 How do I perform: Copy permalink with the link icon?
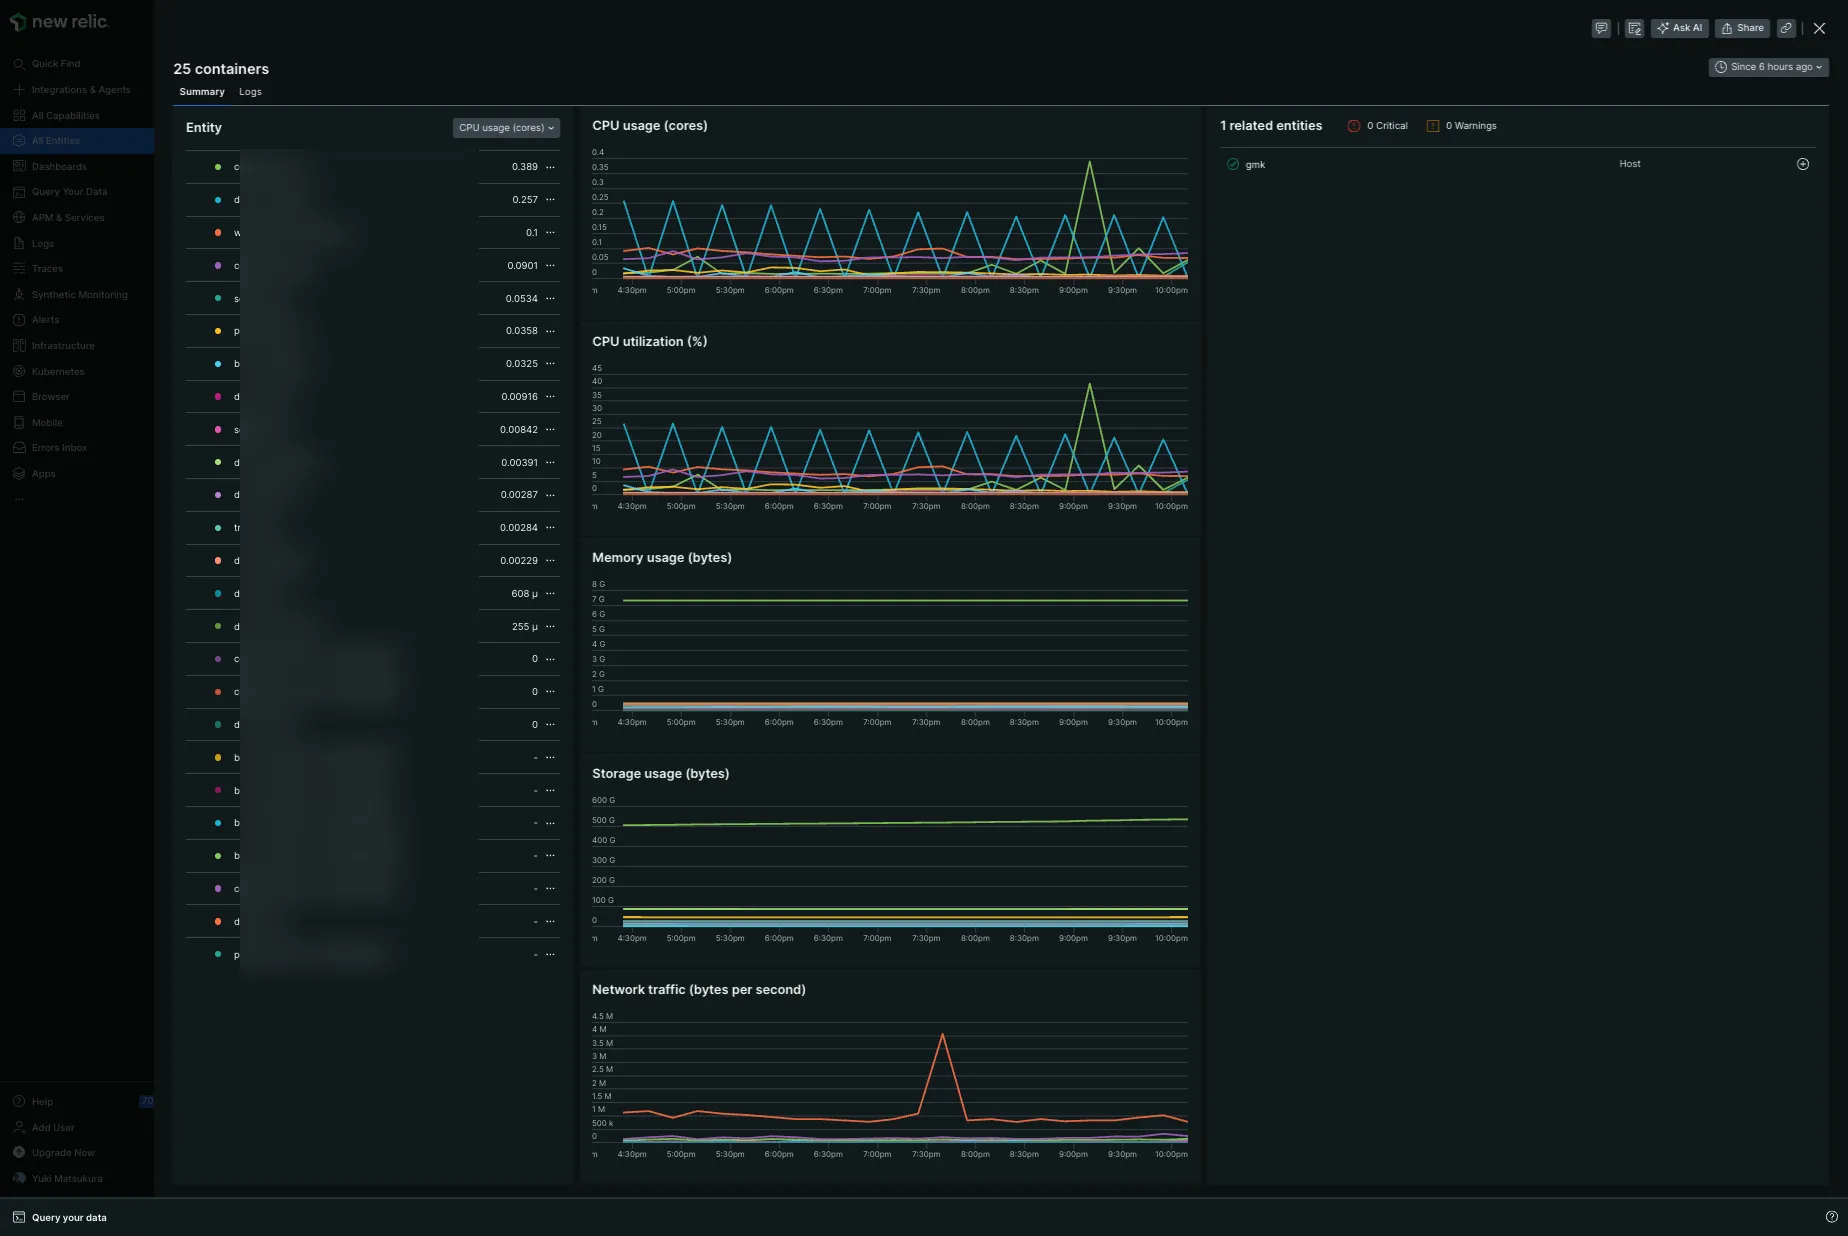[x=1786, y=28]
